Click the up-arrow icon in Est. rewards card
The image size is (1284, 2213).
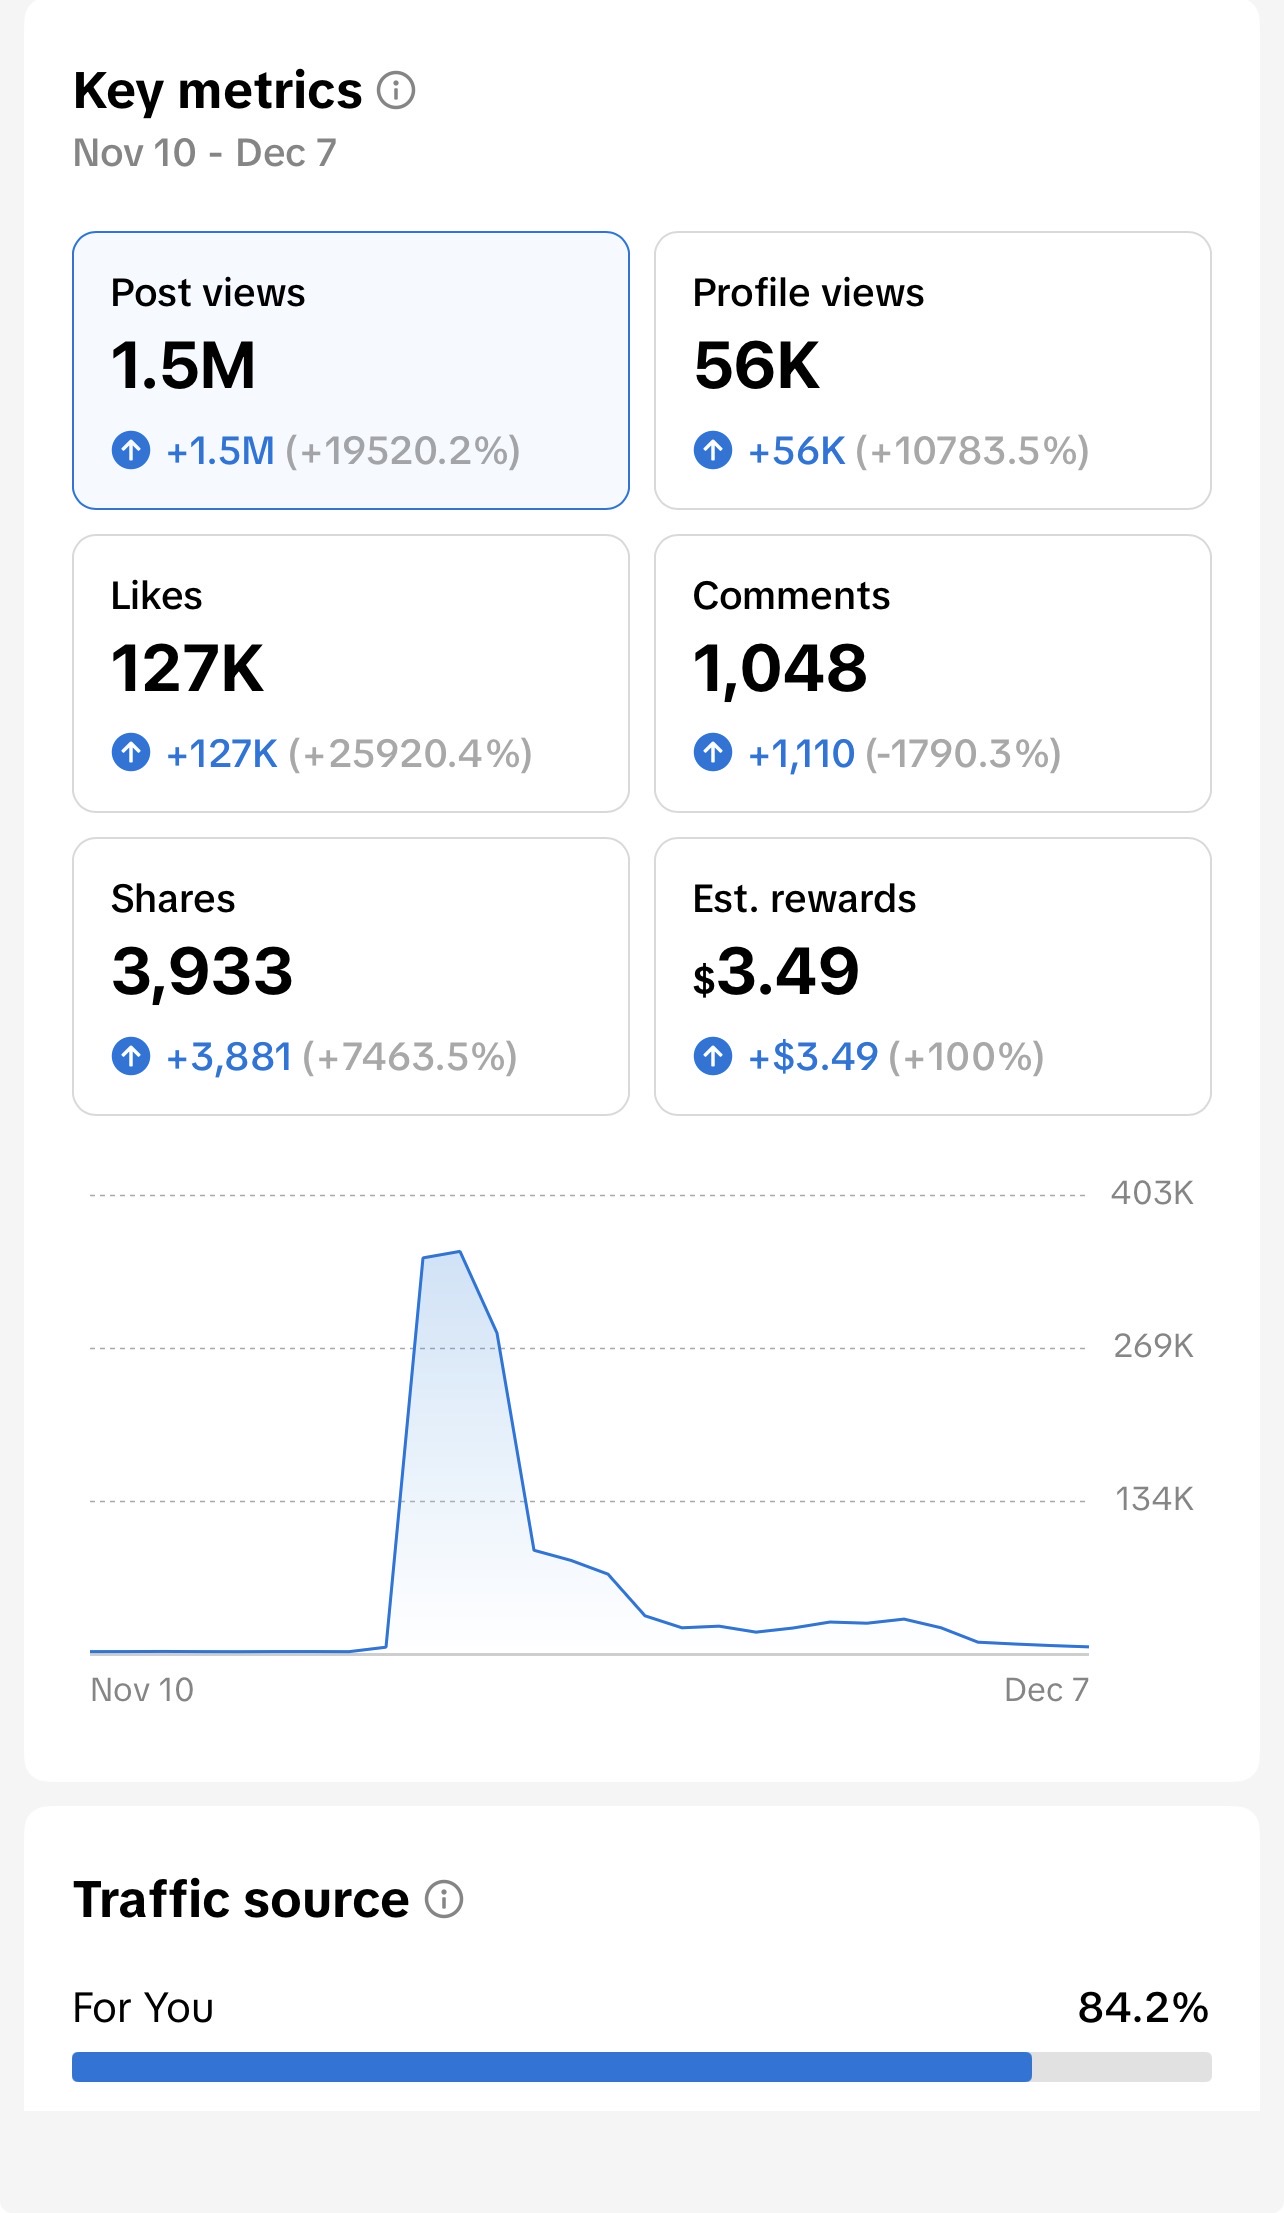(x=713, y=1056)
